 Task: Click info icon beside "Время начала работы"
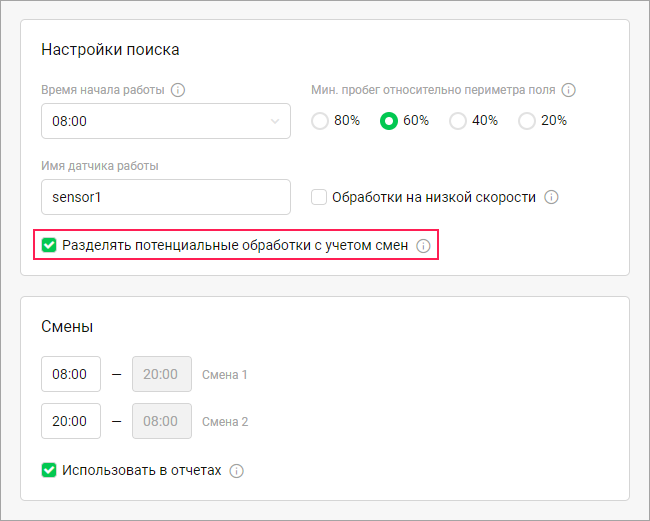(x=178, y=90)
